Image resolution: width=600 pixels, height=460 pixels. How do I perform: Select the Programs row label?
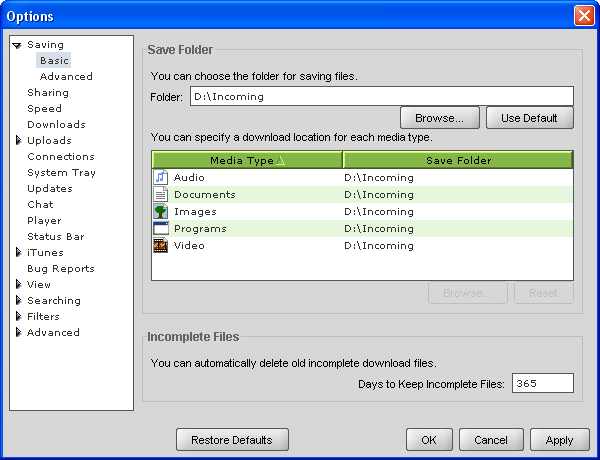(200, 228)
